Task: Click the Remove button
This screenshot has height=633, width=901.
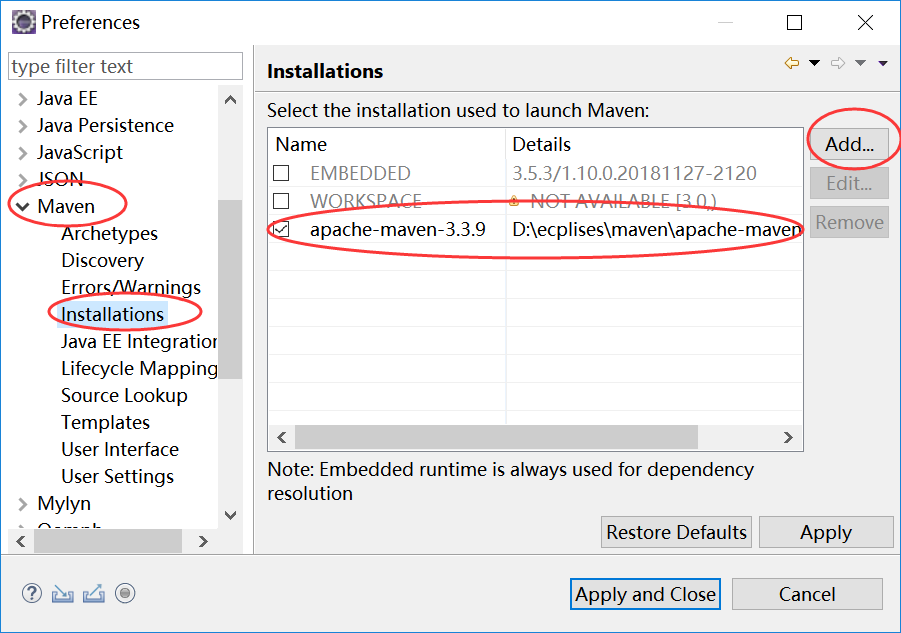Action: click(x=849, y=222)
